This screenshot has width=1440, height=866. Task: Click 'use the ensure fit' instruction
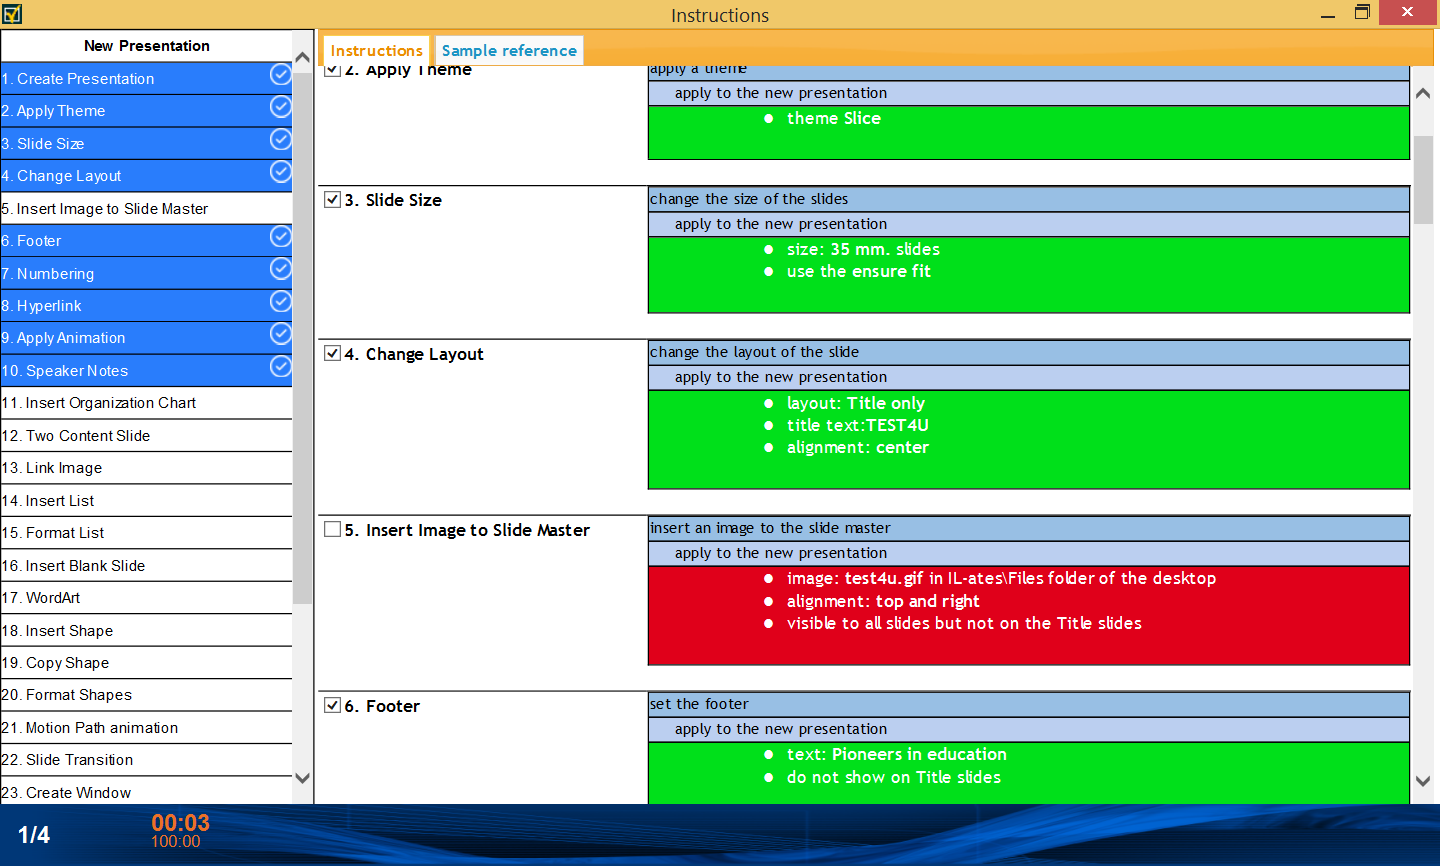click(858, 271)
